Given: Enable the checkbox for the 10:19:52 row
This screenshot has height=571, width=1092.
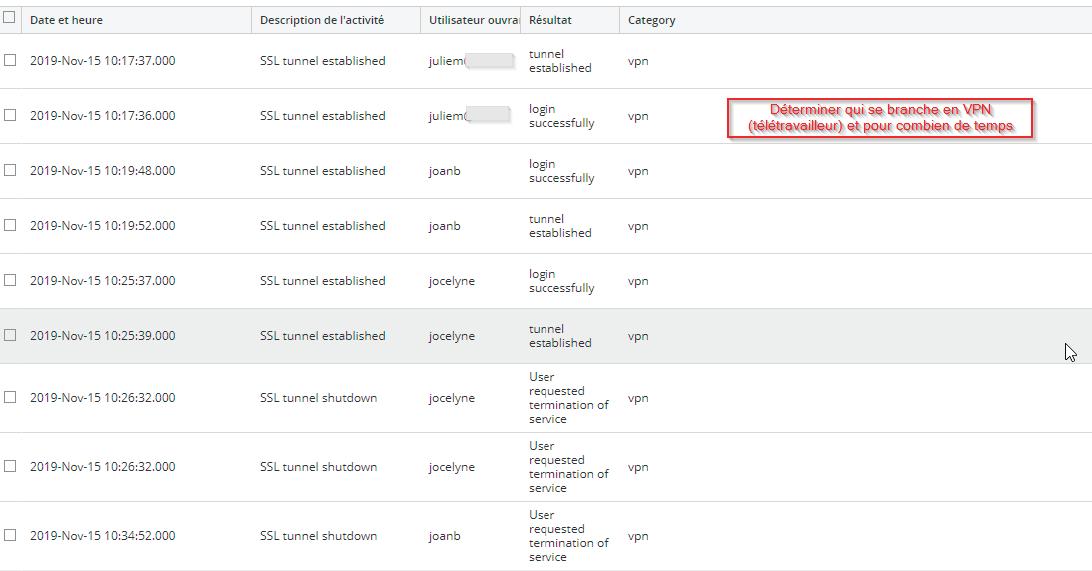Looking at the screenshot, I should [10, 225].
